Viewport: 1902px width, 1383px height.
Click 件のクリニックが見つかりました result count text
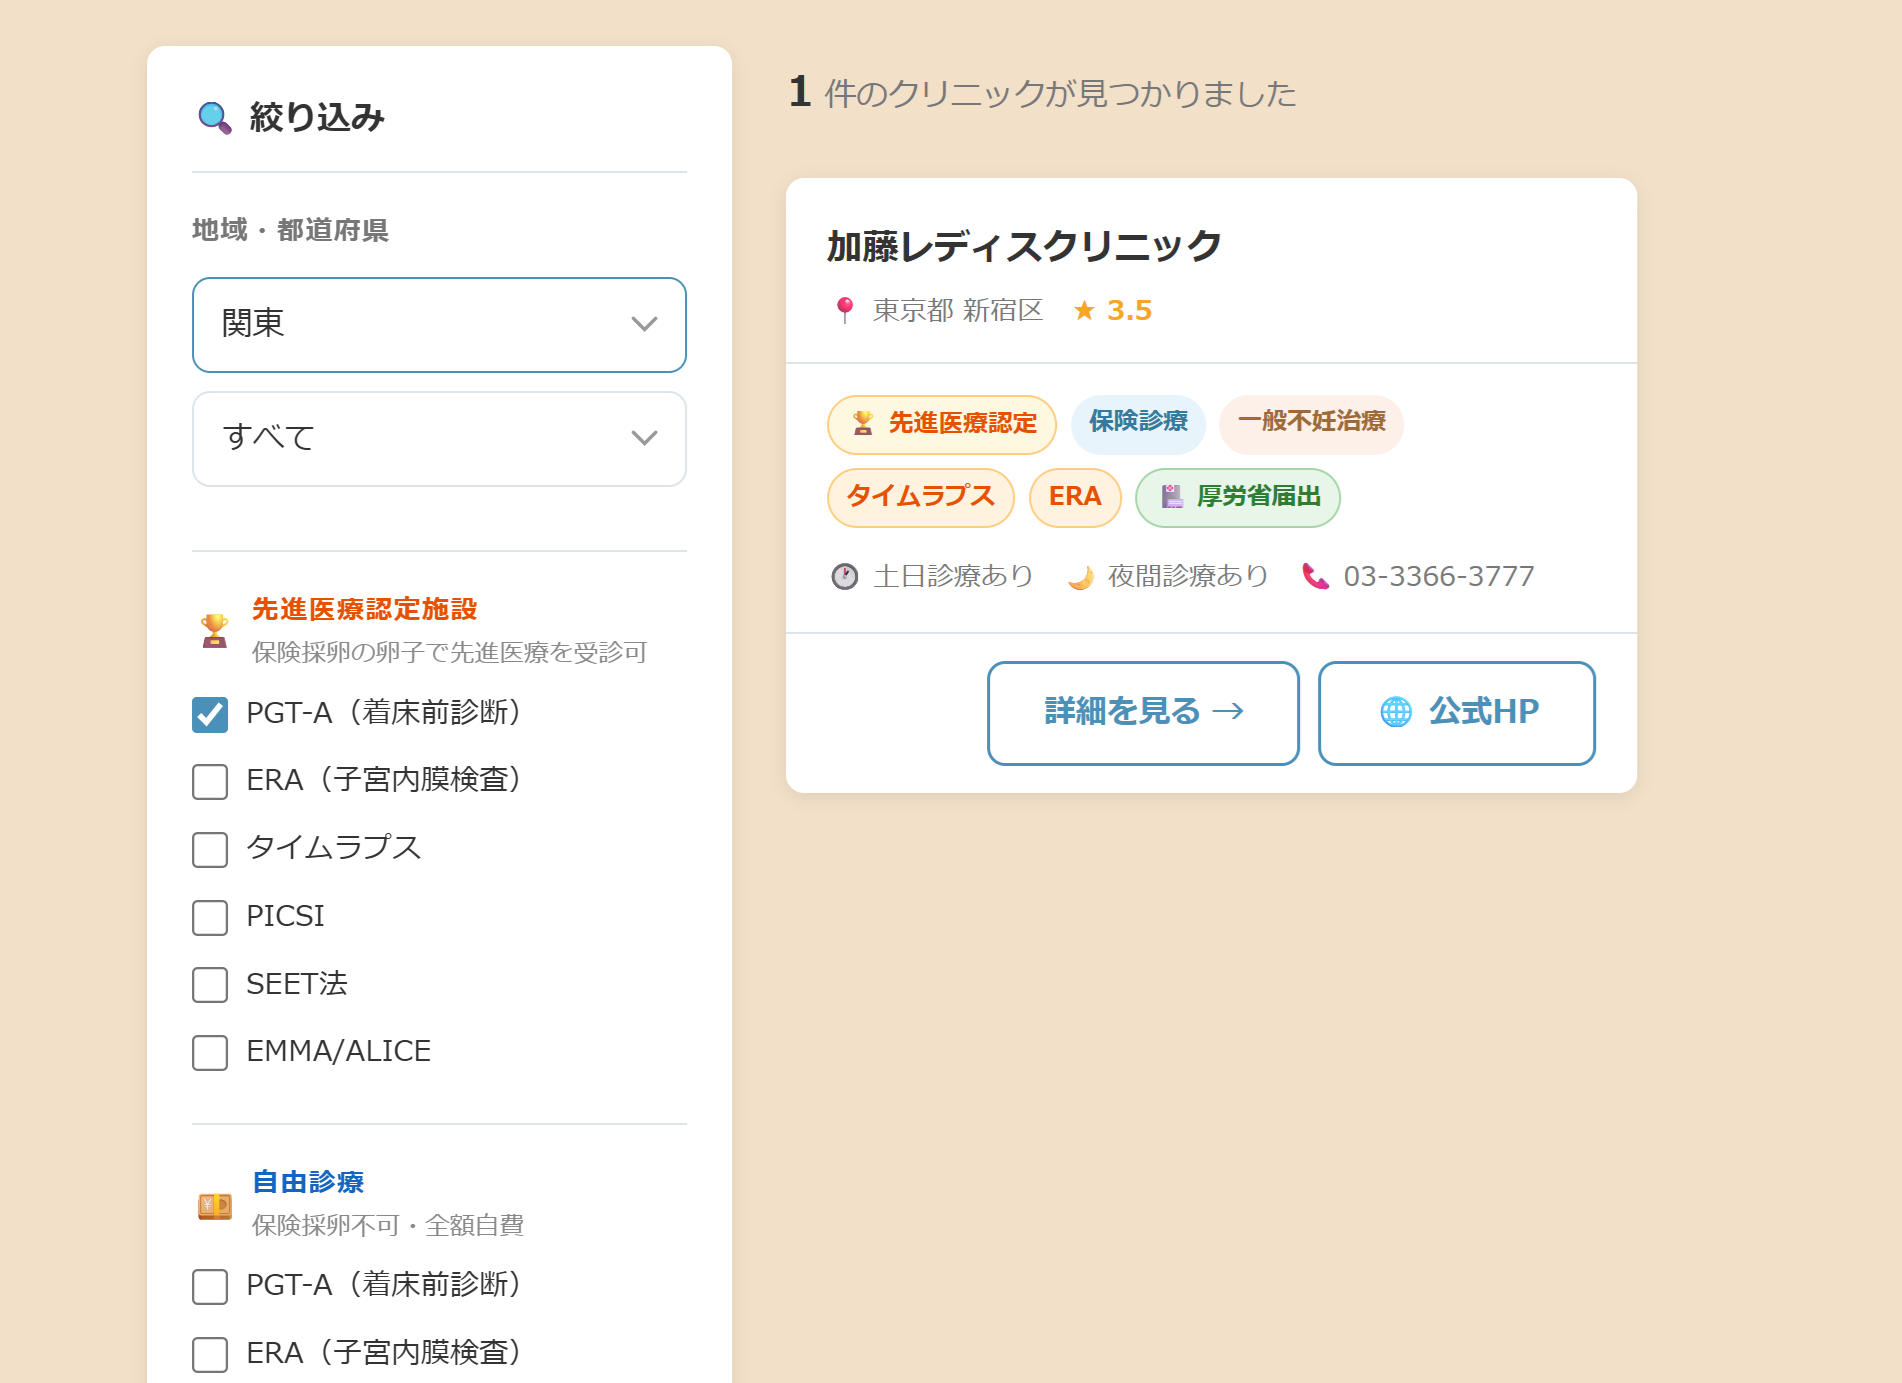pyautogui.click(x=1060, y=94)
